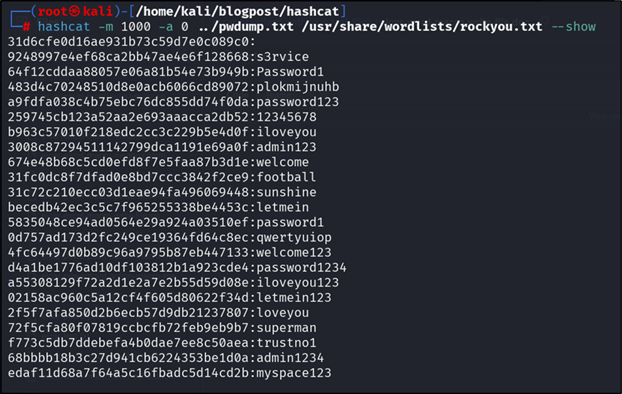Click the iloveyou123 cracked password
Viewport: 622px width, 394px height.
pos(298,283)
